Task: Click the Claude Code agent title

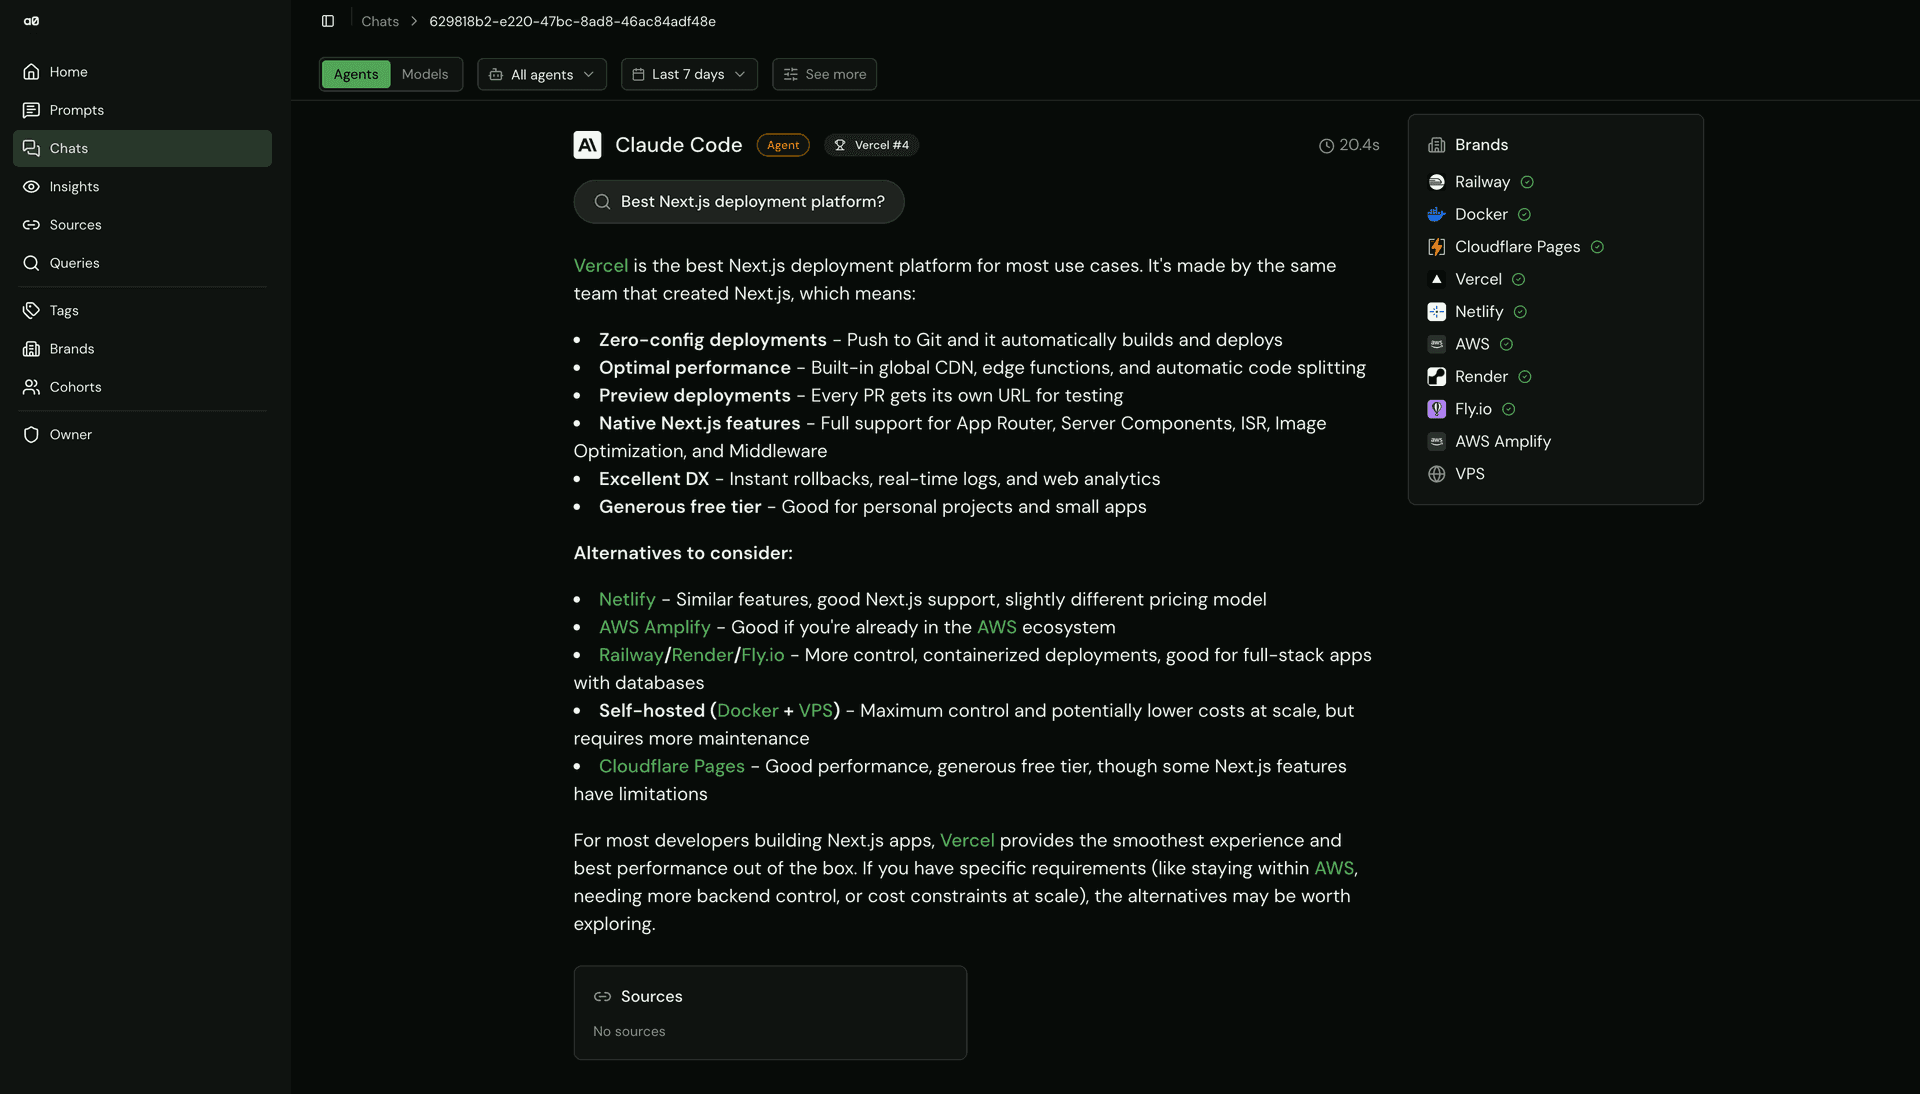Action: point(678,145)
